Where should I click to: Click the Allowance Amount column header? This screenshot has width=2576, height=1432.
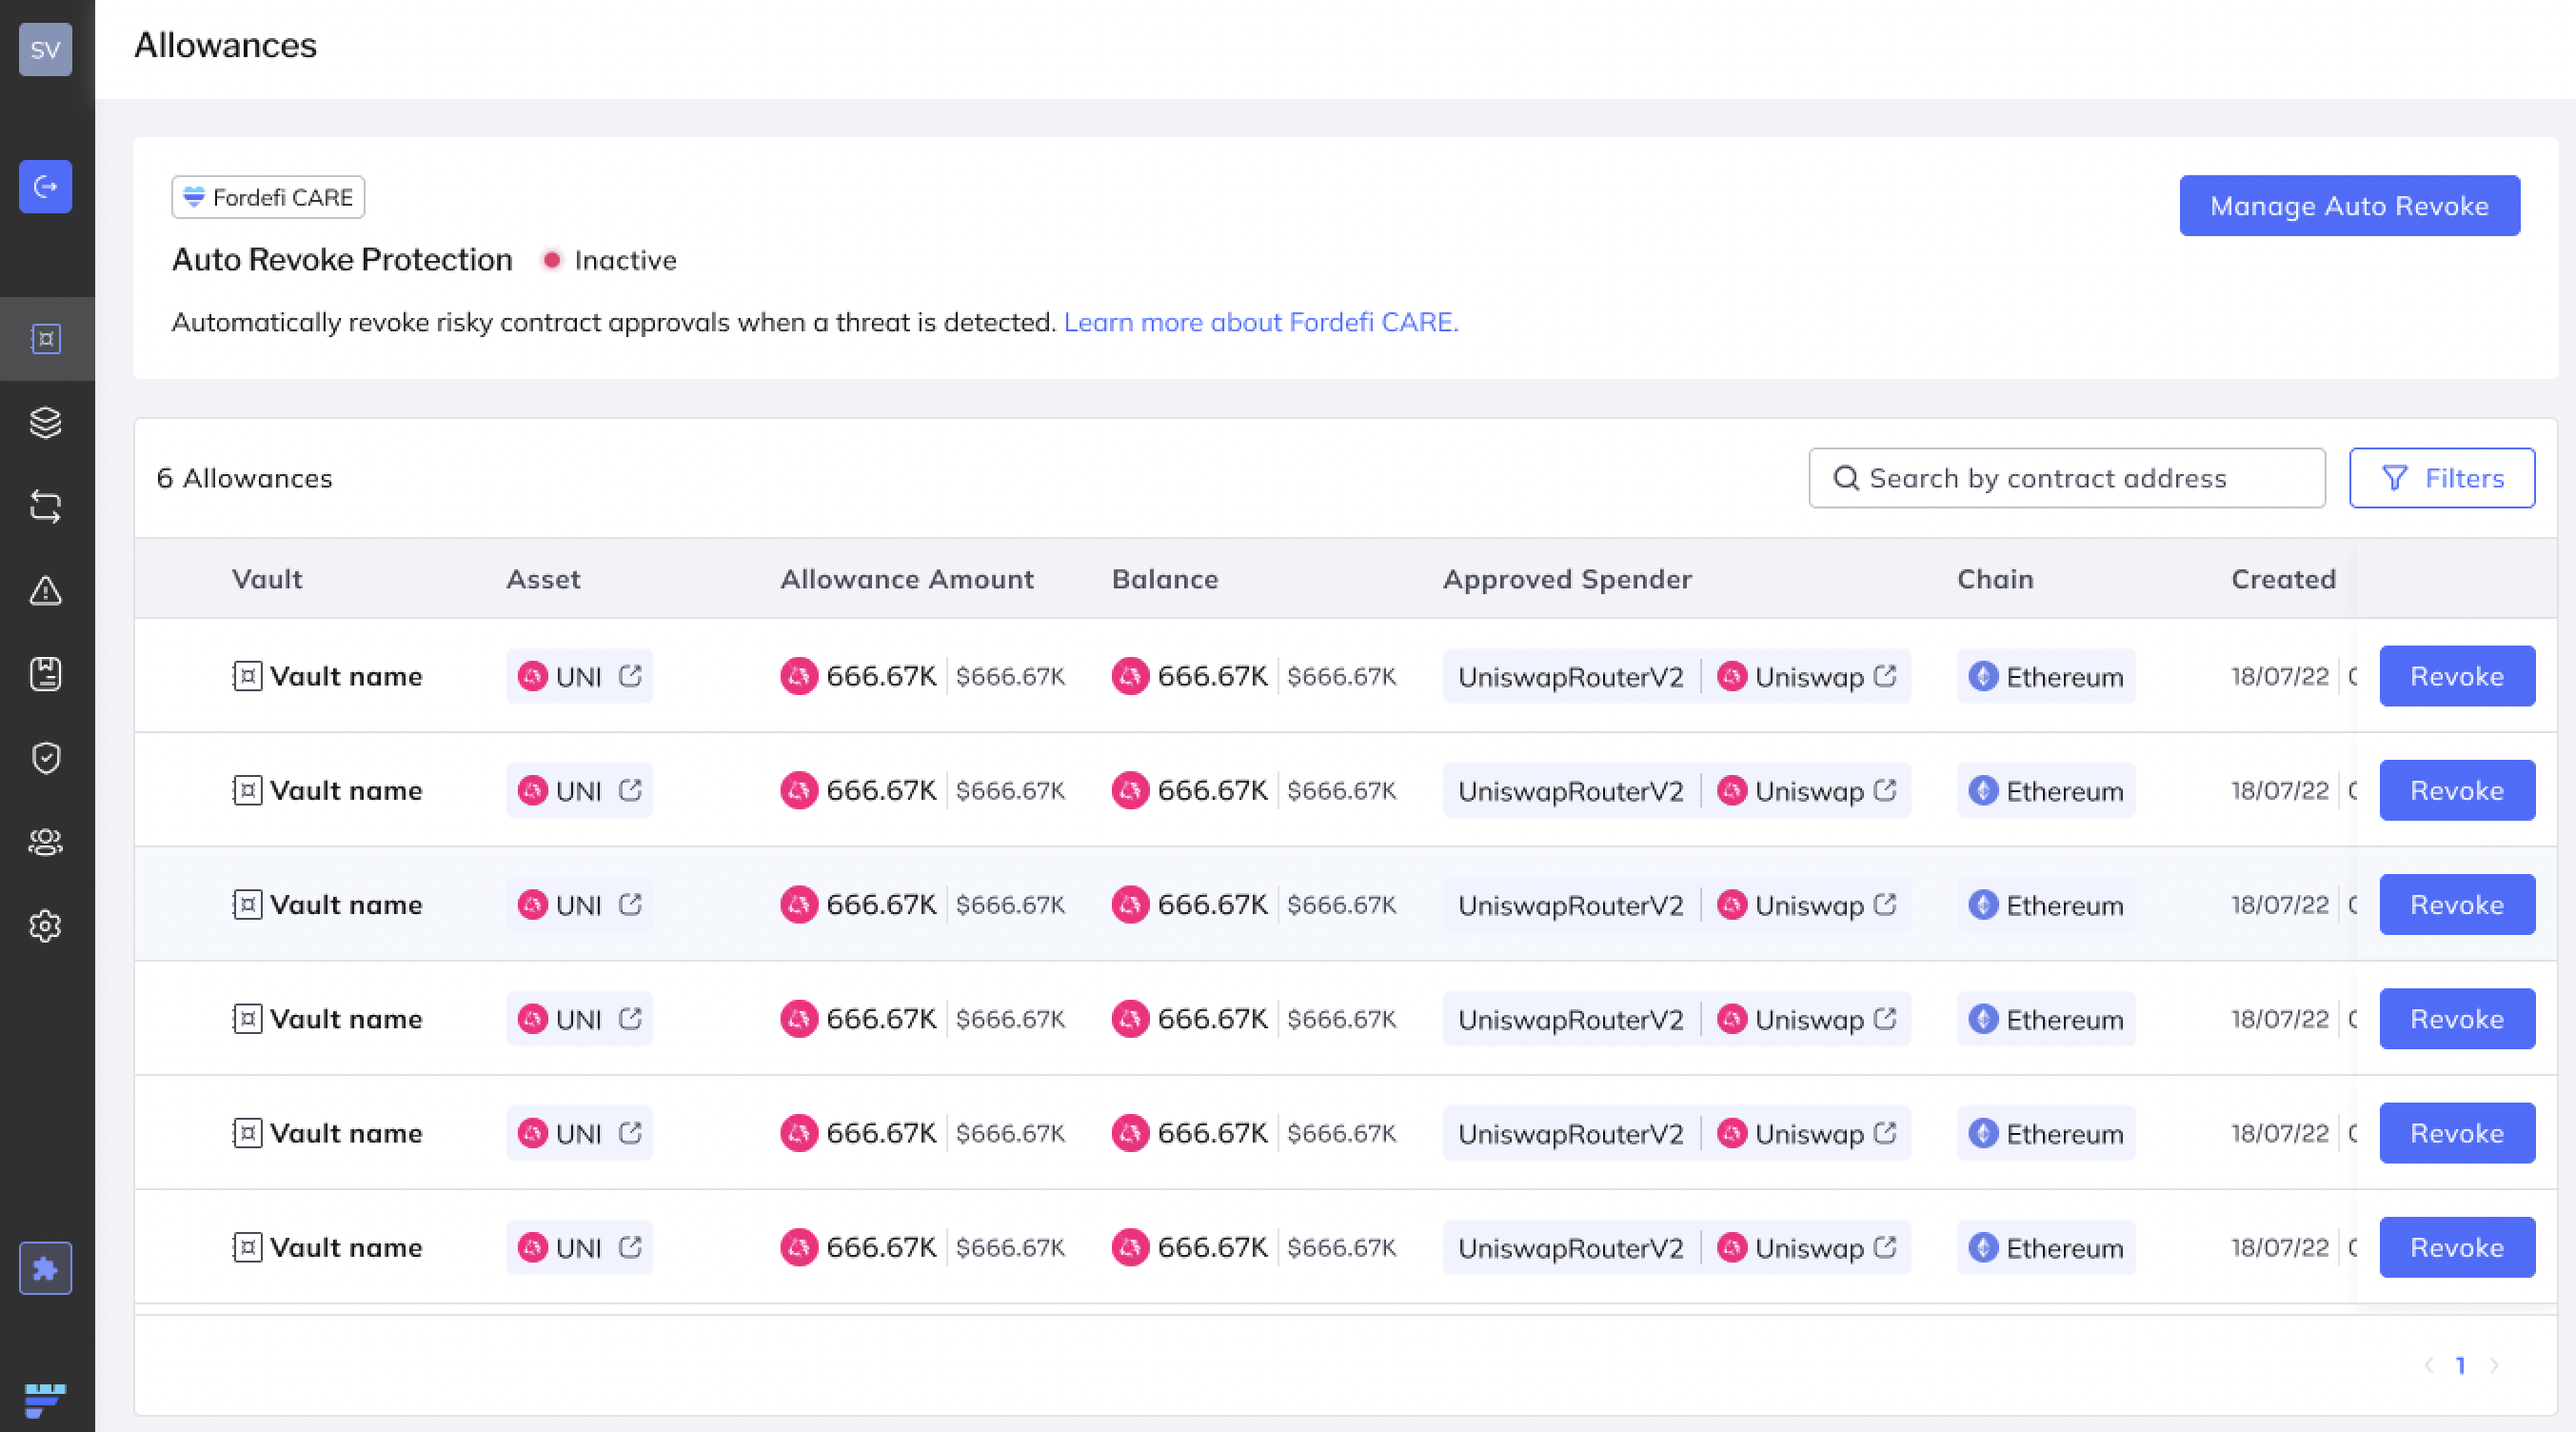coord(907,579)
